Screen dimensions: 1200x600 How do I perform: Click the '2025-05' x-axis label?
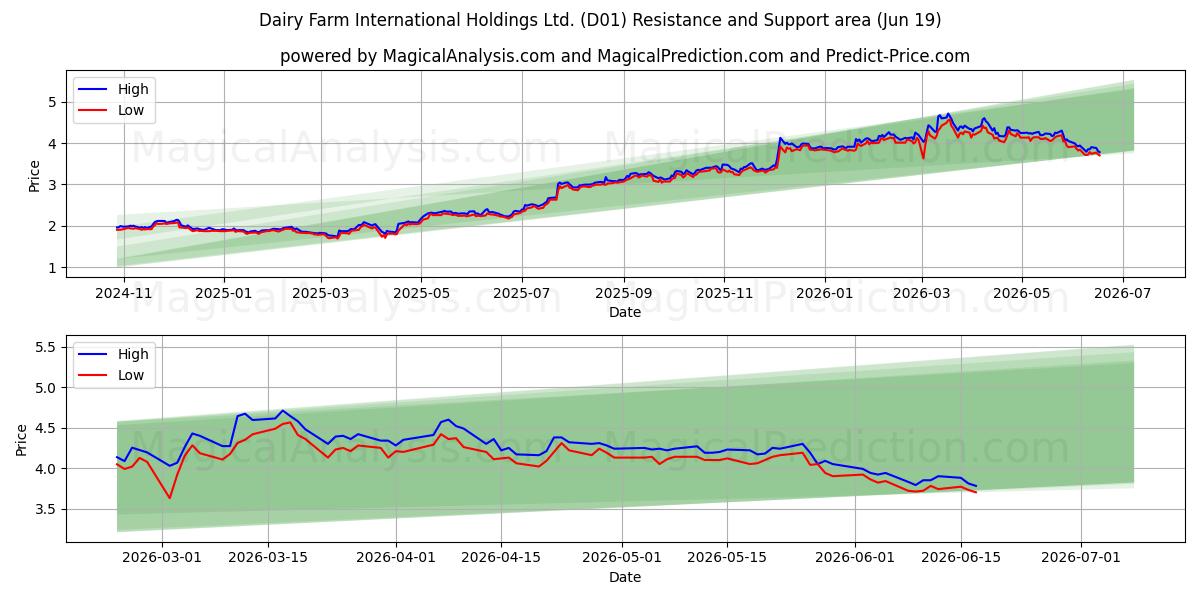[x=420, y=294]
